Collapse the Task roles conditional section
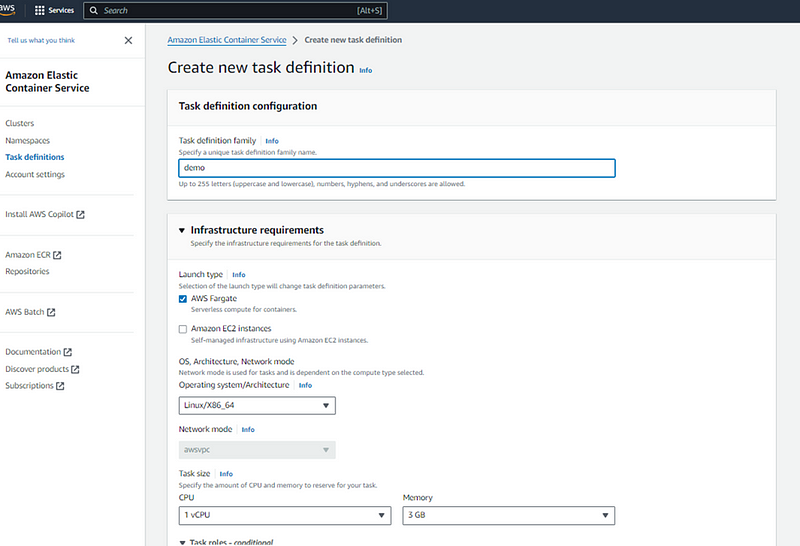 click(x=182, y=542)
